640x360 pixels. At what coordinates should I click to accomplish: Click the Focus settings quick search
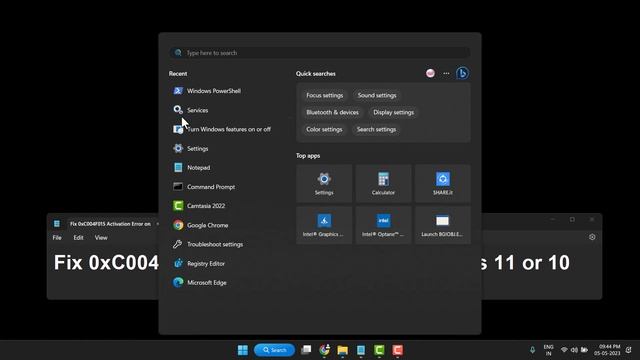tap(324, 96)
